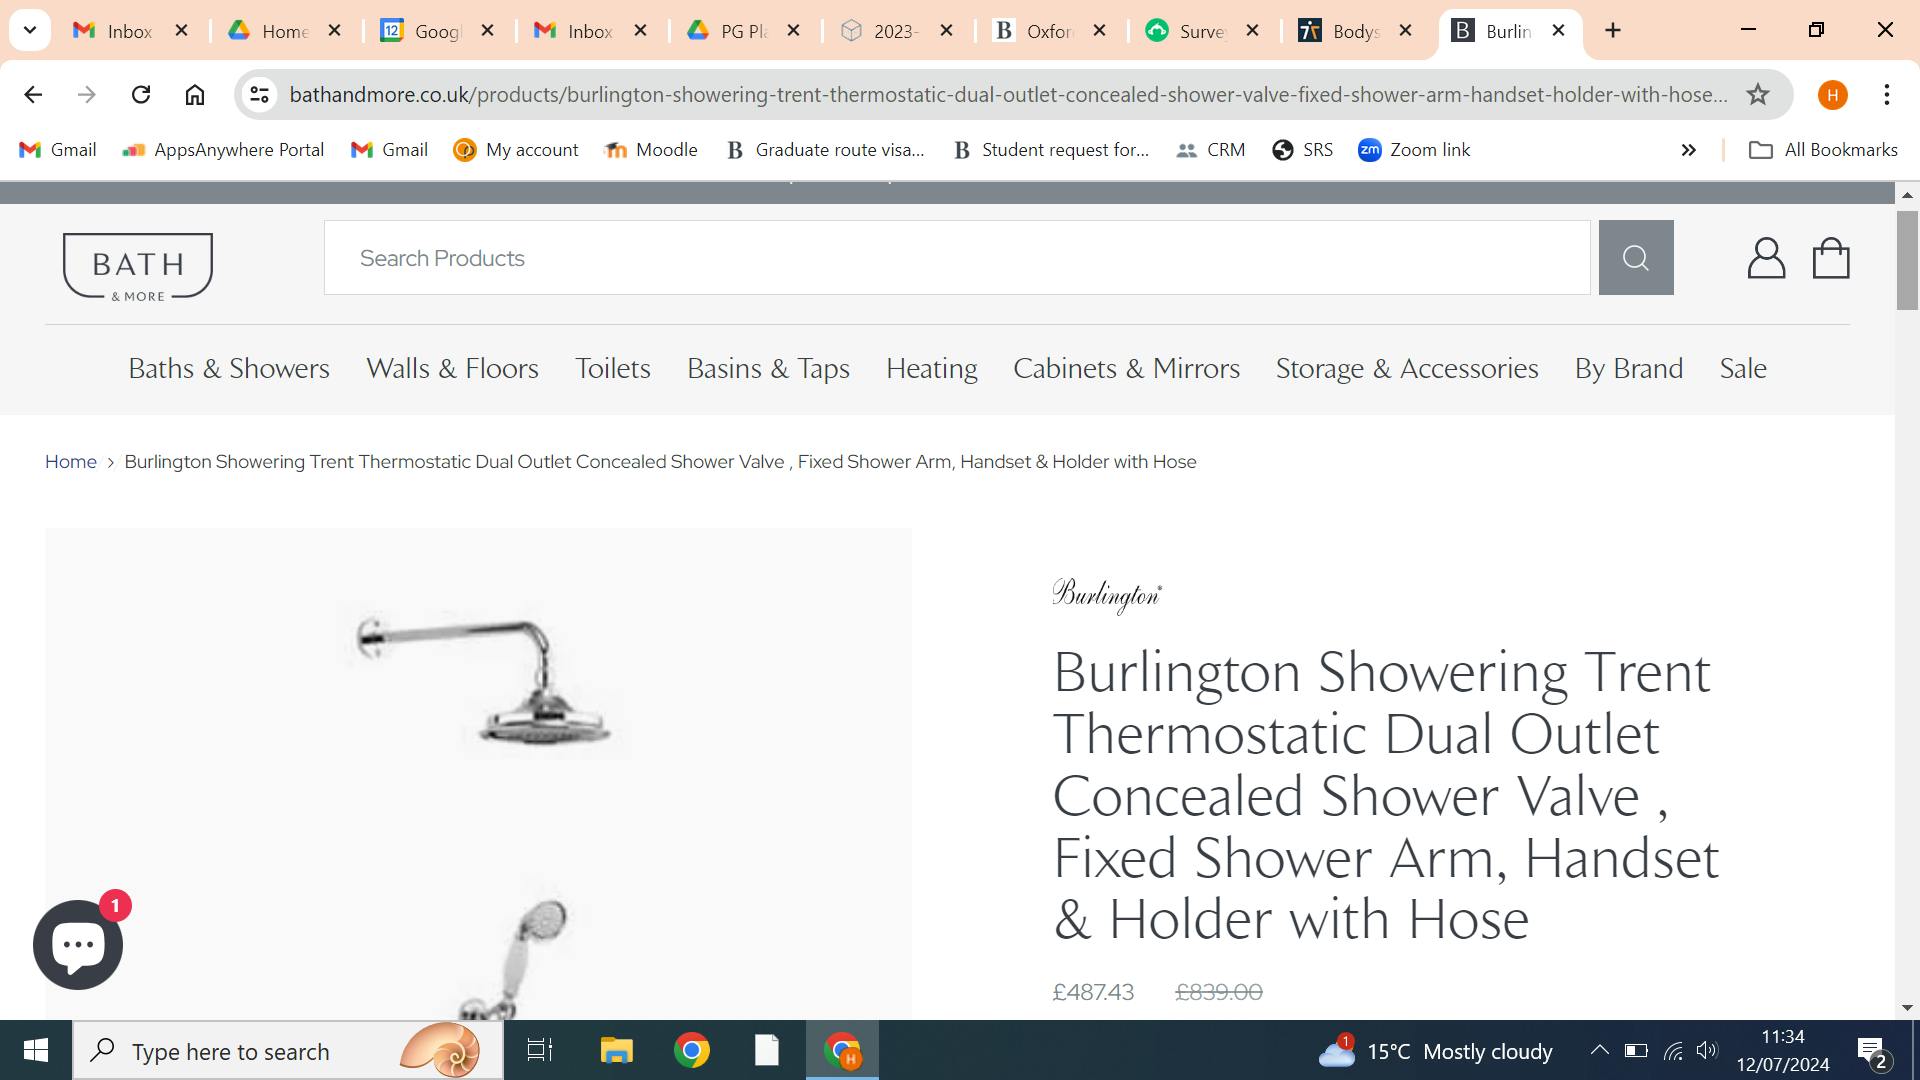The height and width of the screenshot is (1080, 1920).
Task: Click the search magnifier button
Action: pos(1635,258)
